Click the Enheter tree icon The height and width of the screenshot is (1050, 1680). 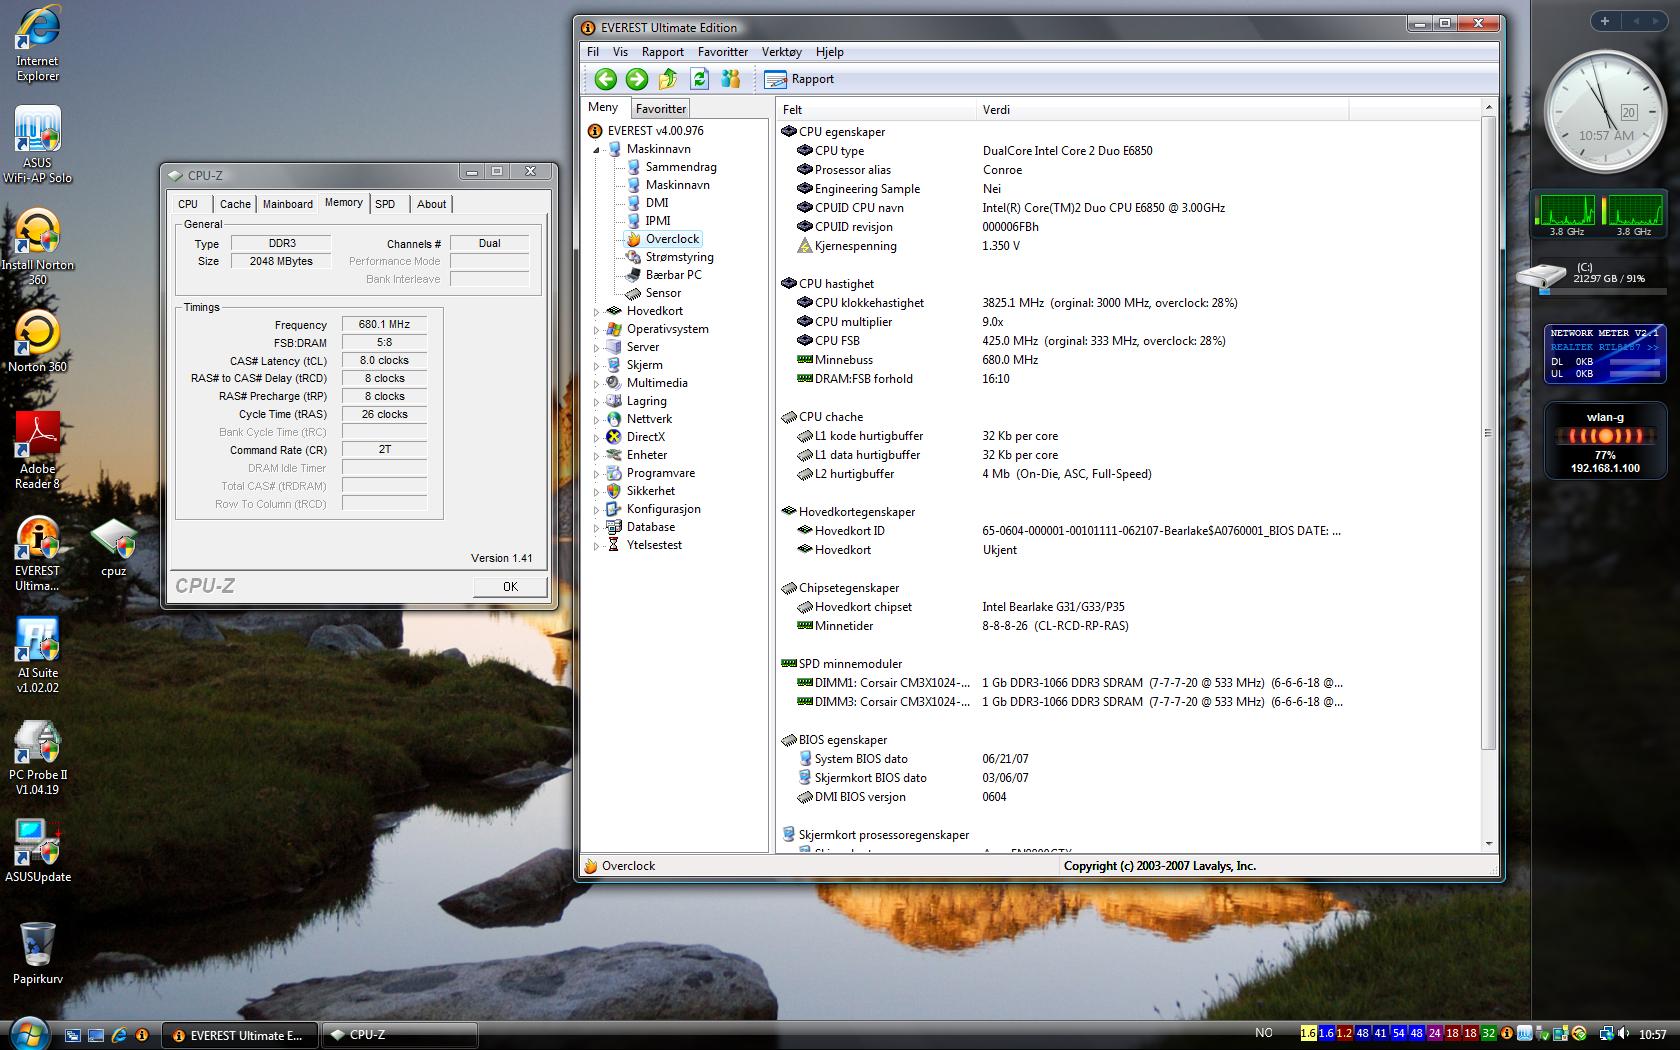tap(614, 455)
